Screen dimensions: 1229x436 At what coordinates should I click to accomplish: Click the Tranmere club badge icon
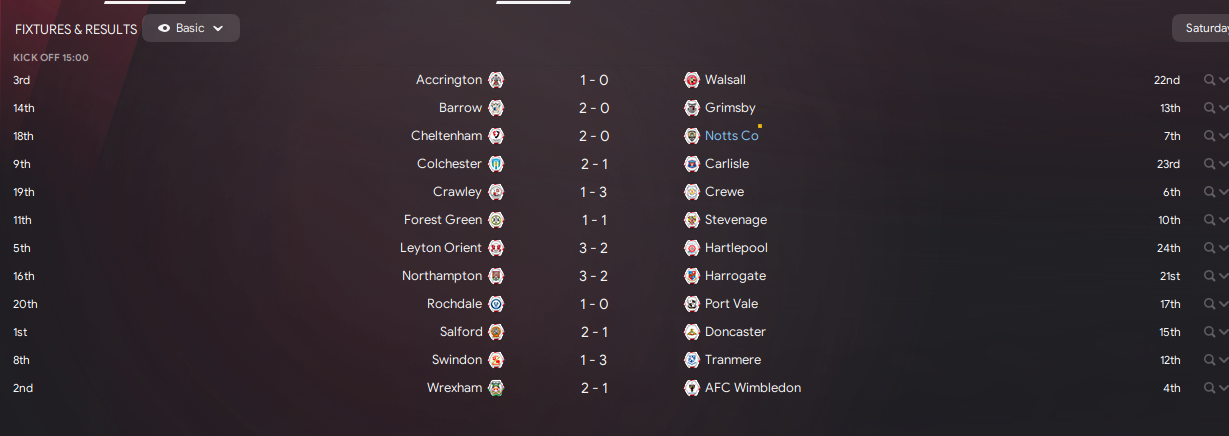pyautogui.click(x=692, y=360)
